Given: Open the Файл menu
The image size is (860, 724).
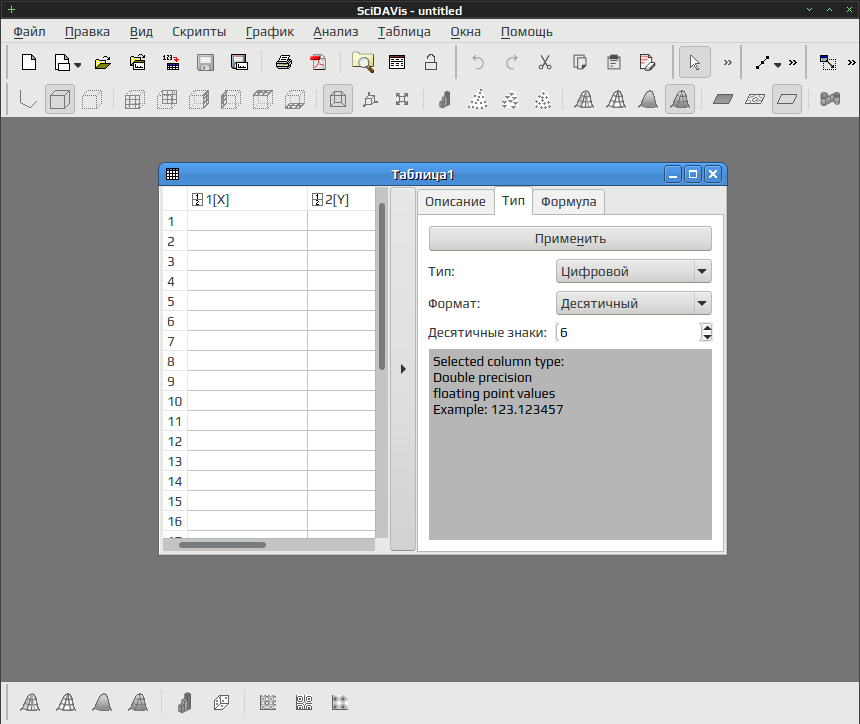Looking at the screenshot, I should (29, 32).
